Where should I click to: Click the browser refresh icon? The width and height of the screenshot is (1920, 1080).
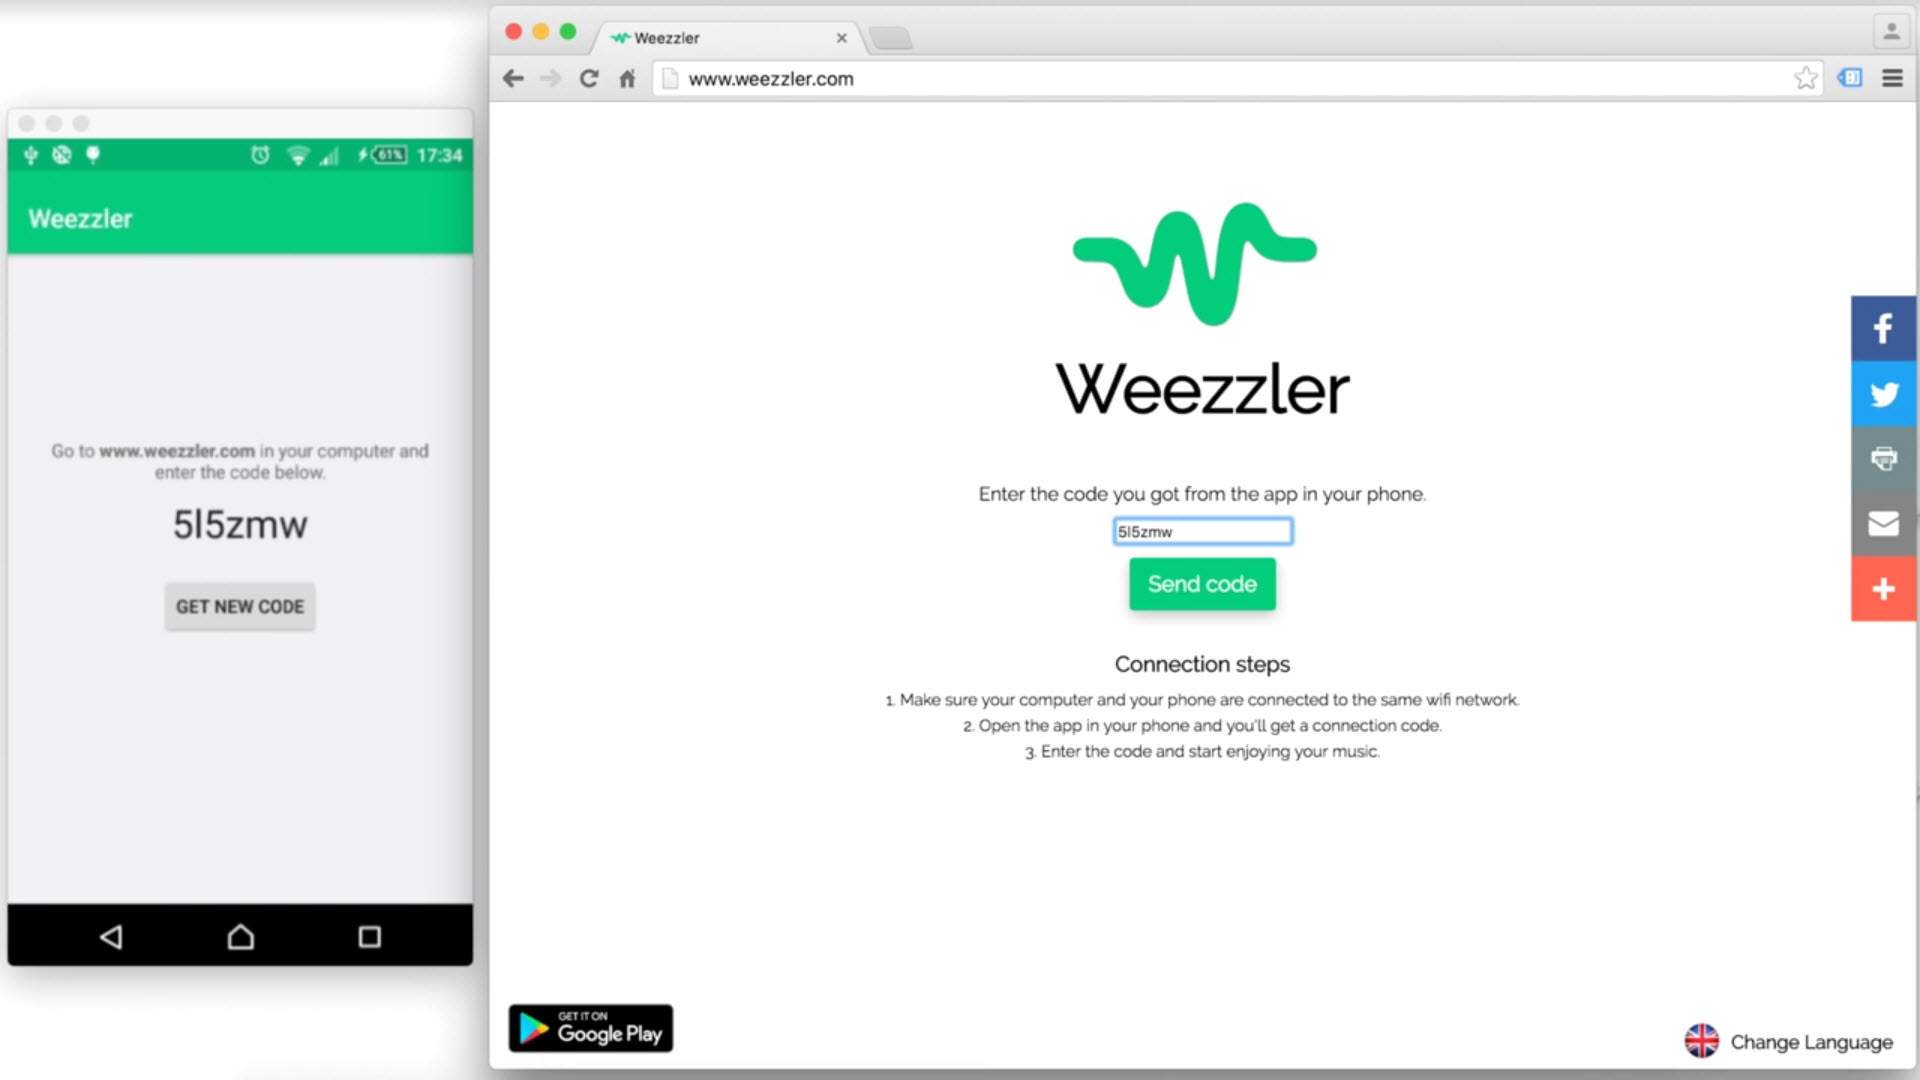click(591, 78)
